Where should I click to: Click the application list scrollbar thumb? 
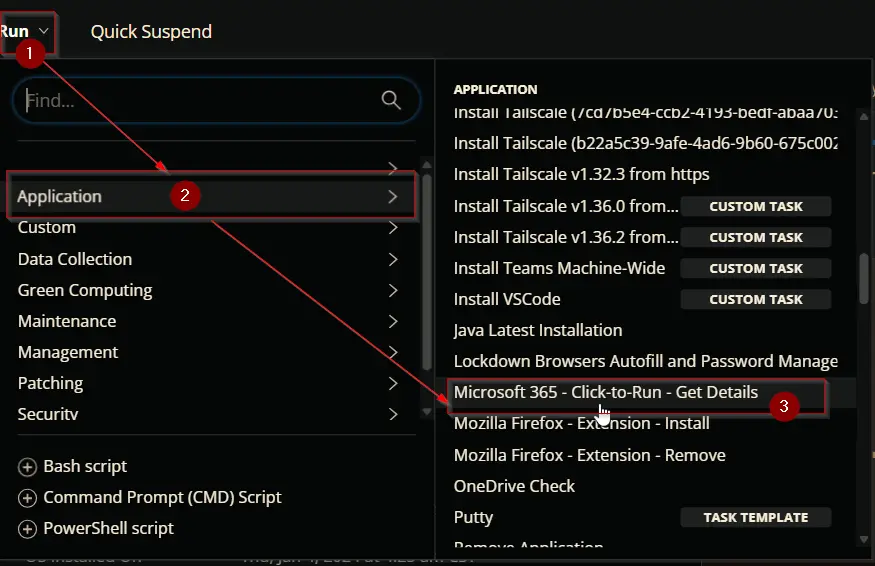coord(864,278)
